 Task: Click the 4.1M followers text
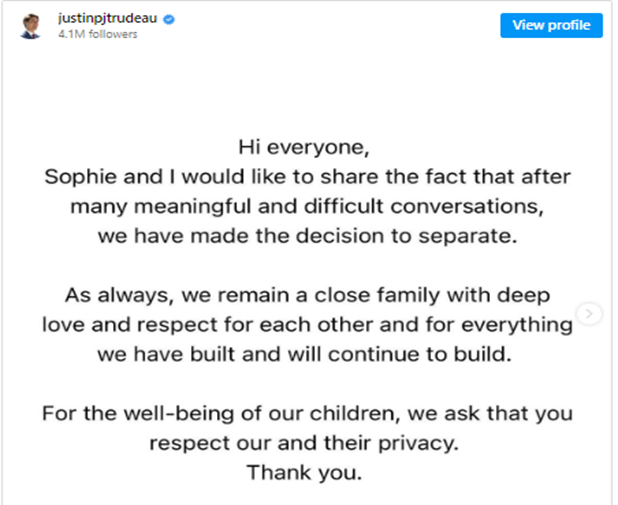click(98, 34)
